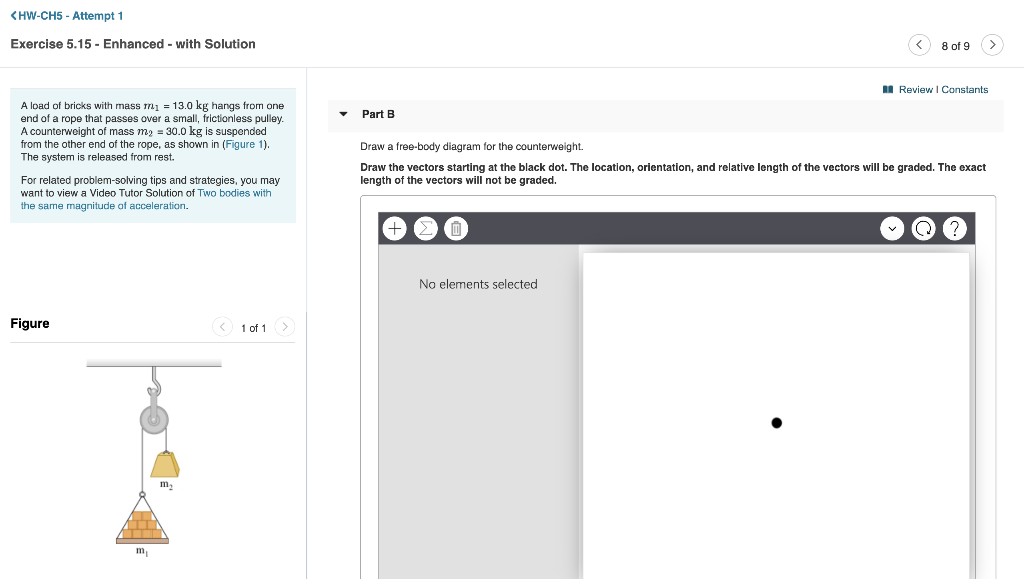
Task: Click the 'Figure' heading
Action: [x=30, y=324]
